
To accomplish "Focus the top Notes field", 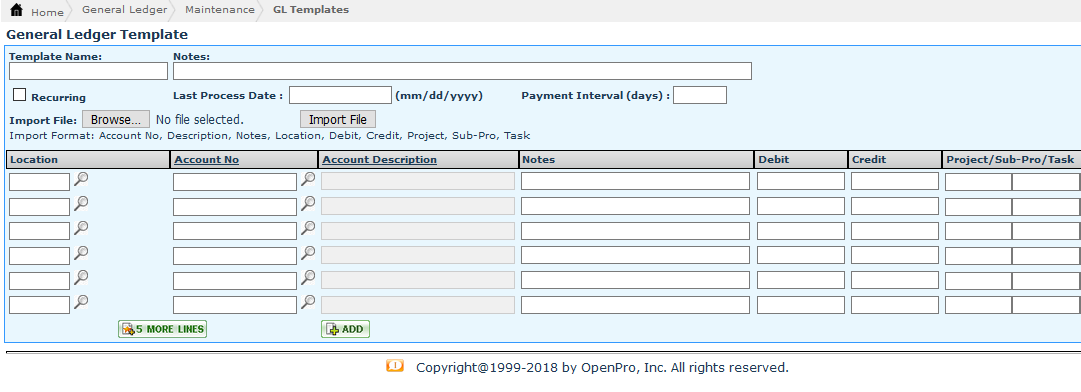I will point(462,71).
